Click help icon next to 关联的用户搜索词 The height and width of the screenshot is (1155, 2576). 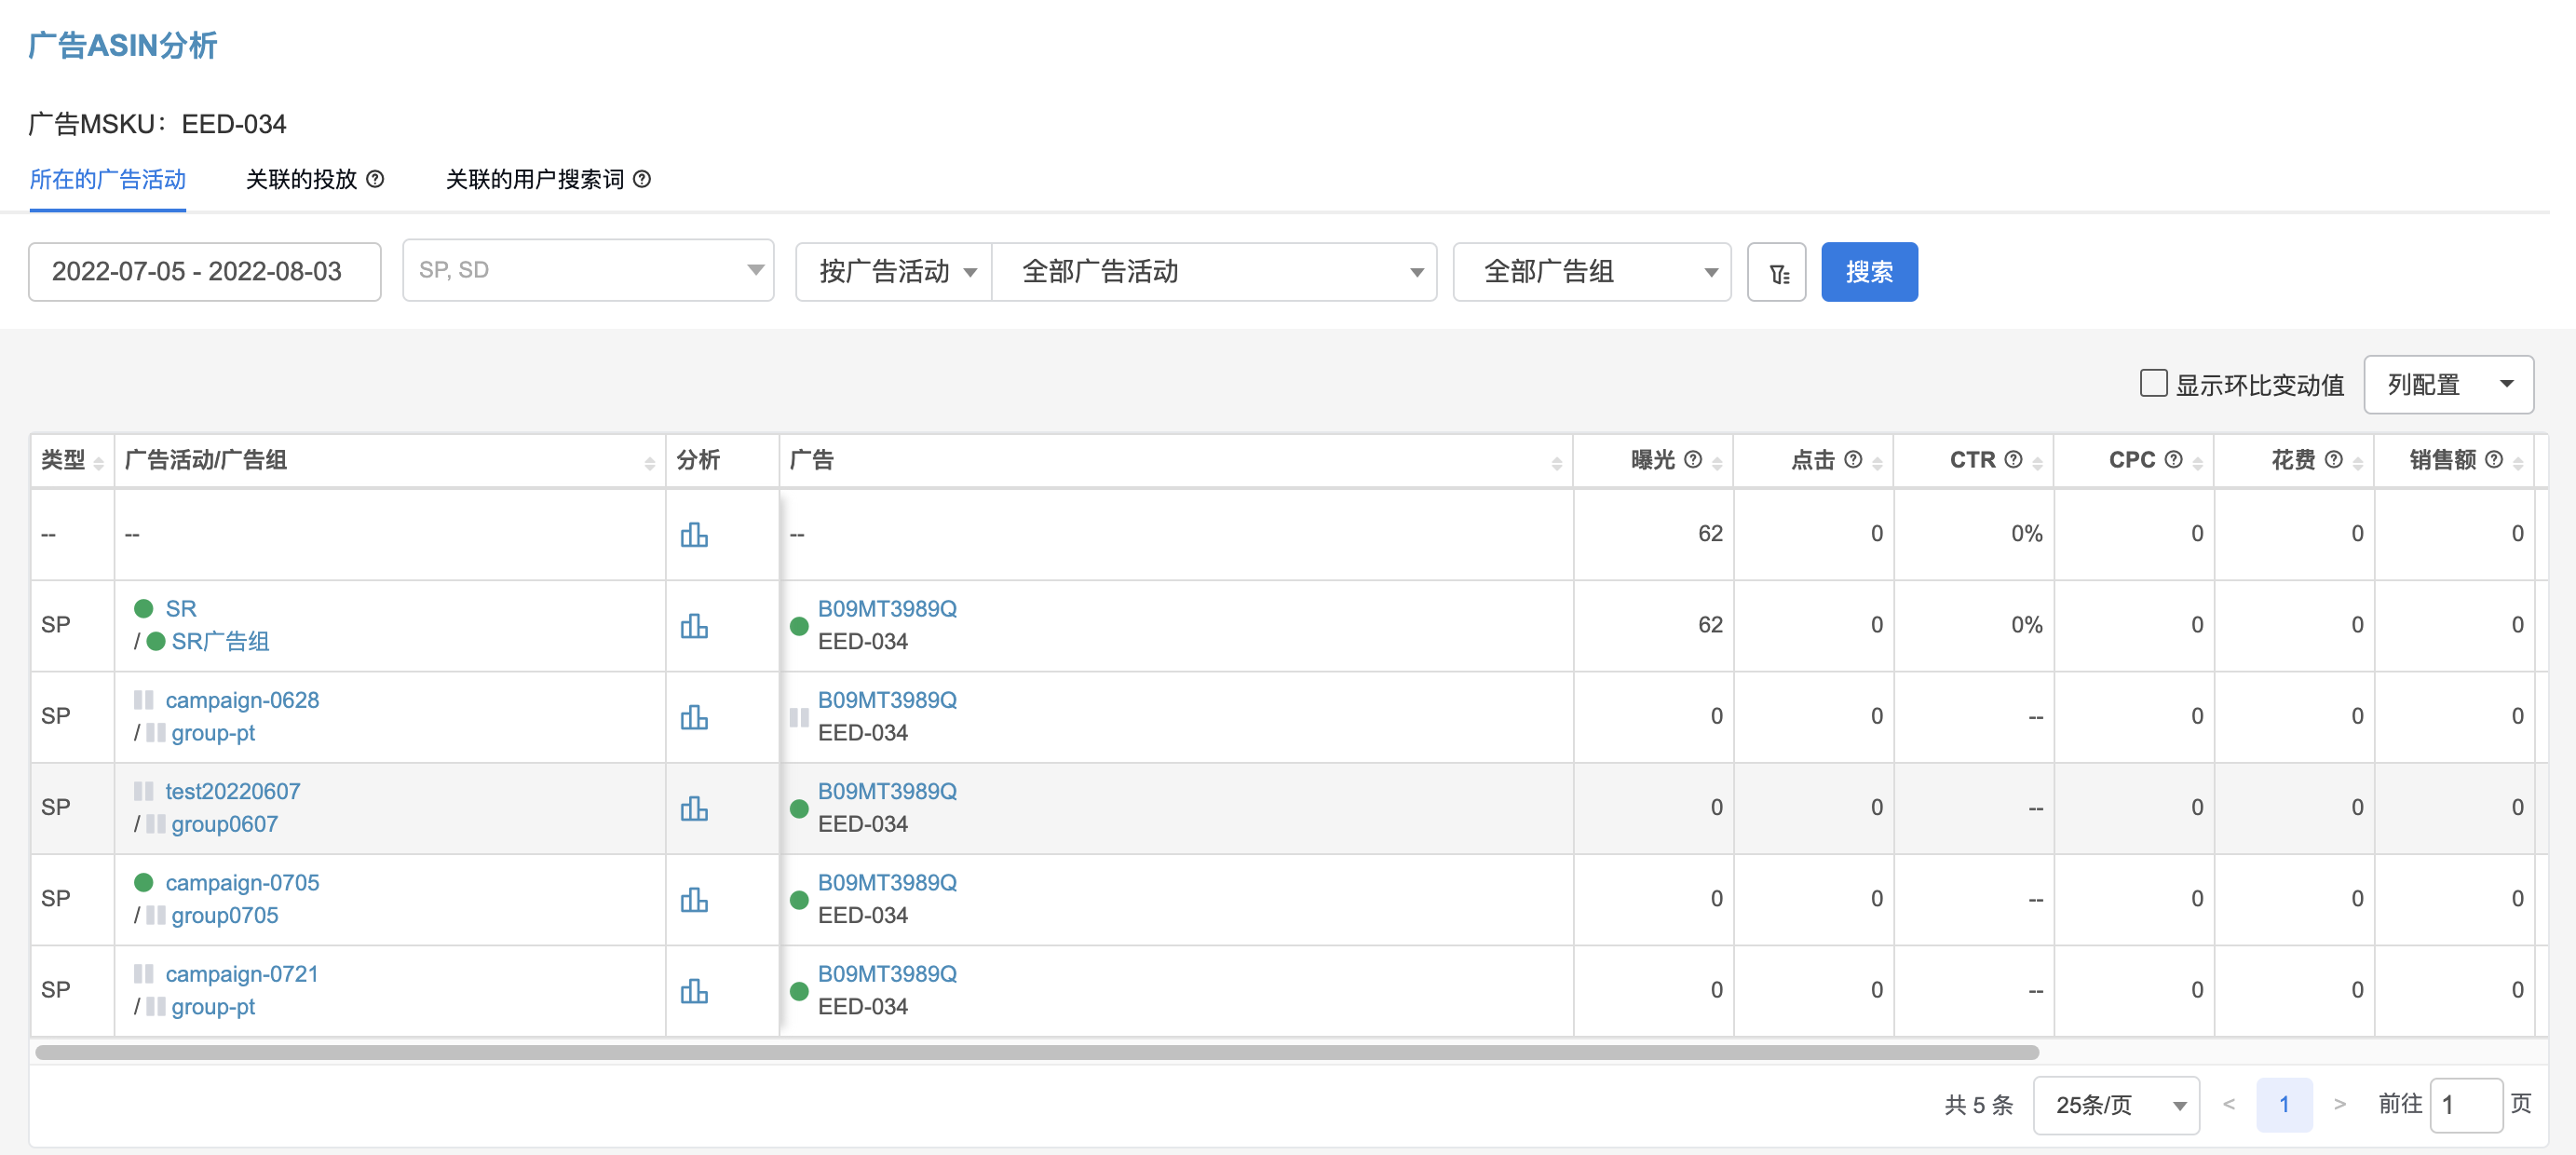[642, 179]
